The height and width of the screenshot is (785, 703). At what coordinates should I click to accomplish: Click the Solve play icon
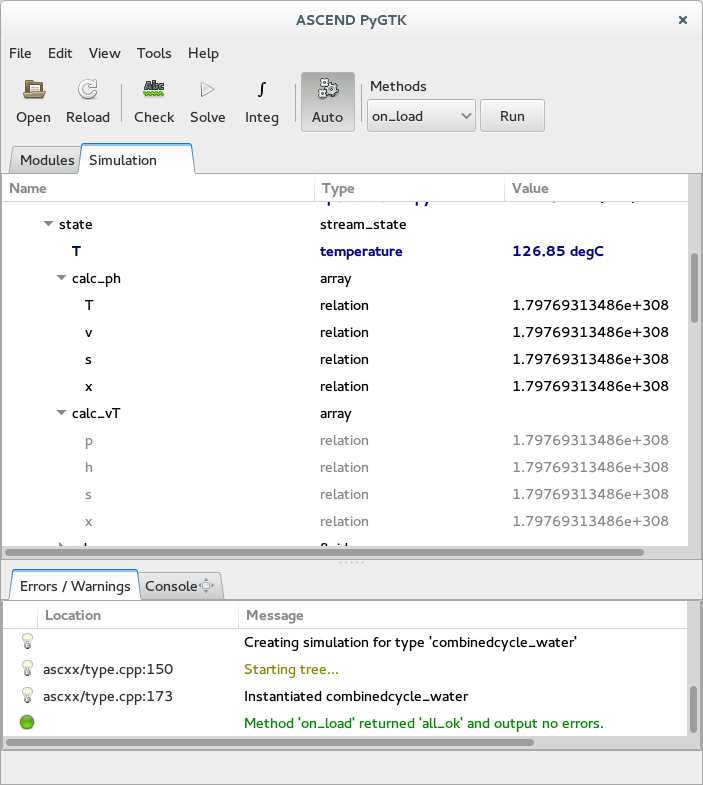(207, 90)
